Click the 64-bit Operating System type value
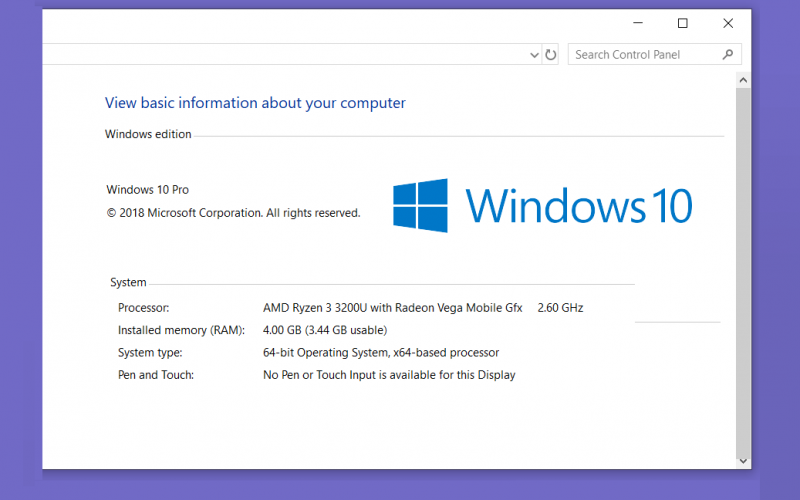The width and height of the screenshot is (800, 500). 381,353
